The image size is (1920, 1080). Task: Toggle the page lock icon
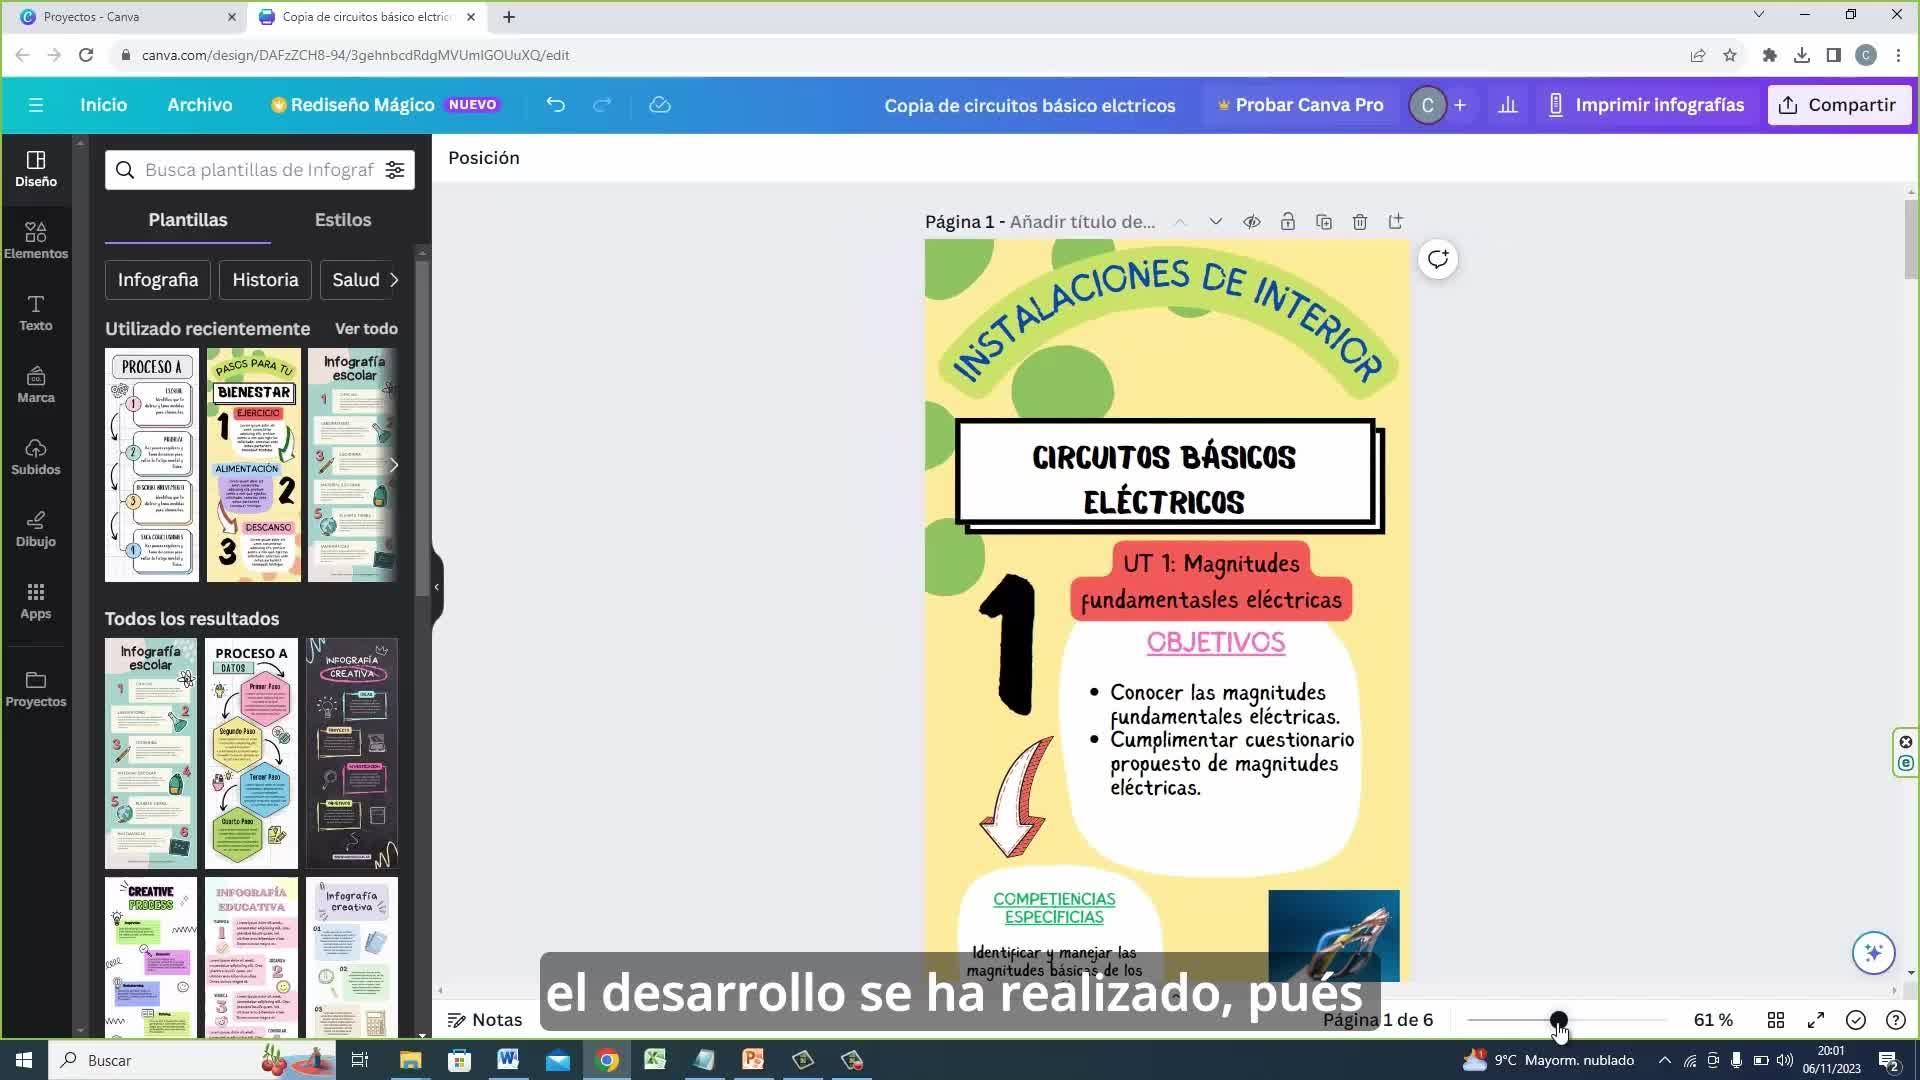point(1287,222)
